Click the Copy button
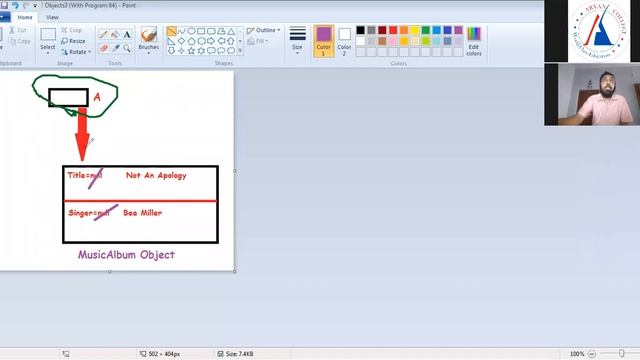640x360 pixels. pos(20,41)
